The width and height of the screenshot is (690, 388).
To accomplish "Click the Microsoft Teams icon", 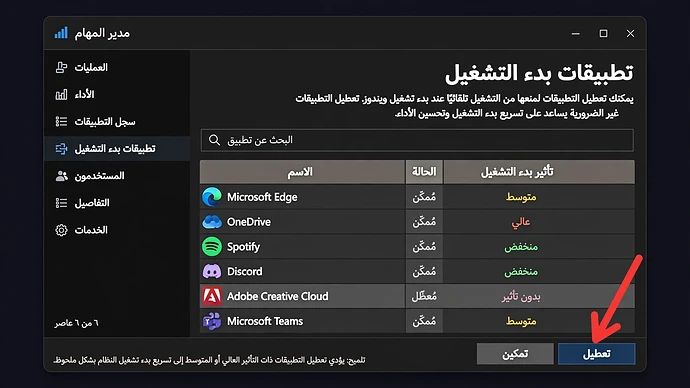I will coord(212,321).
